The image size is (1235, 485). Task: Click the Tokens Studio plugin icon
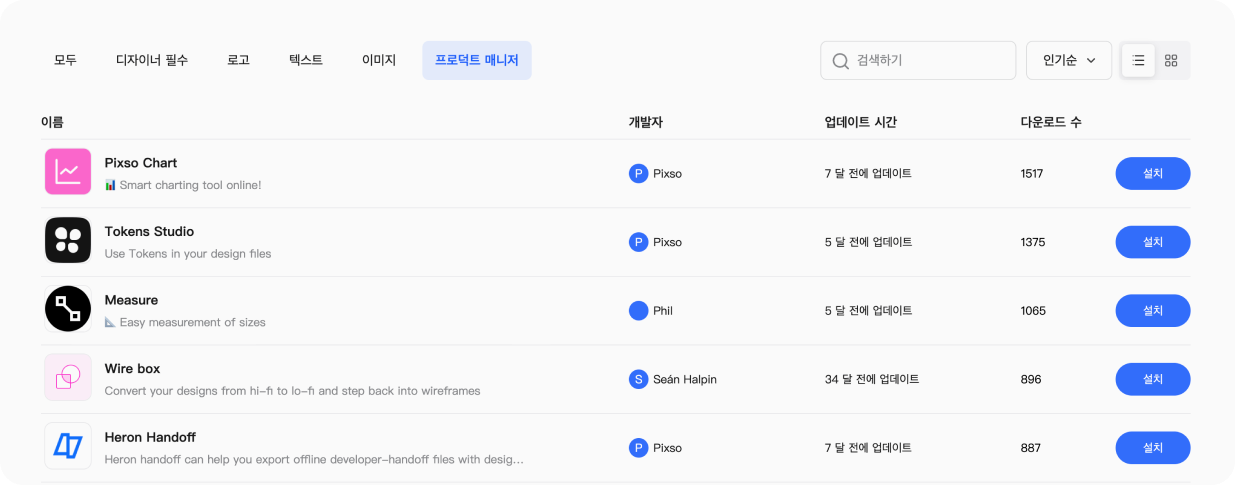click(68, 240)
